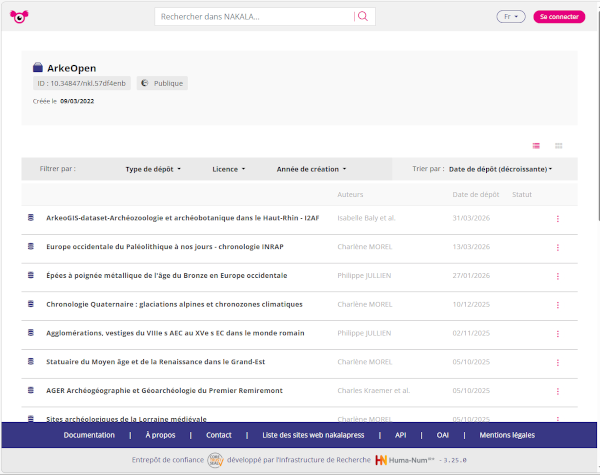Image resolution: width=600 pixels, height=475 pixels.
Task: Click dataset icon of AGER Archéogéographie row
Action: (x=31, y=390)
